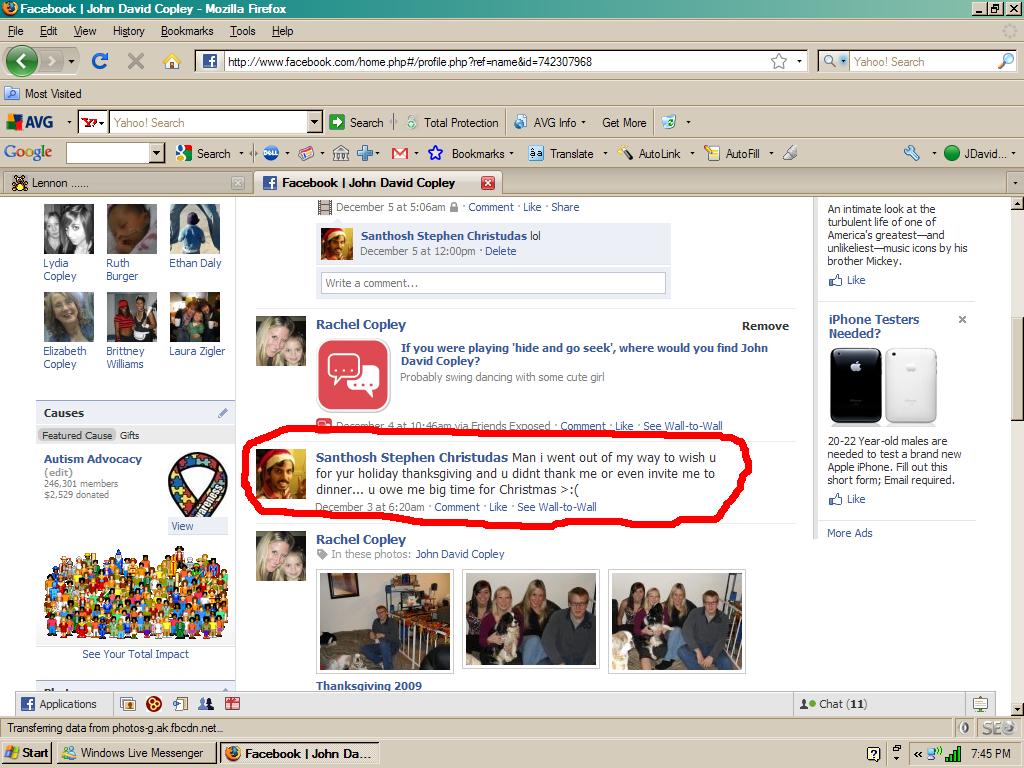
Task: Click Write a comment field
Action: click(493, 283)
